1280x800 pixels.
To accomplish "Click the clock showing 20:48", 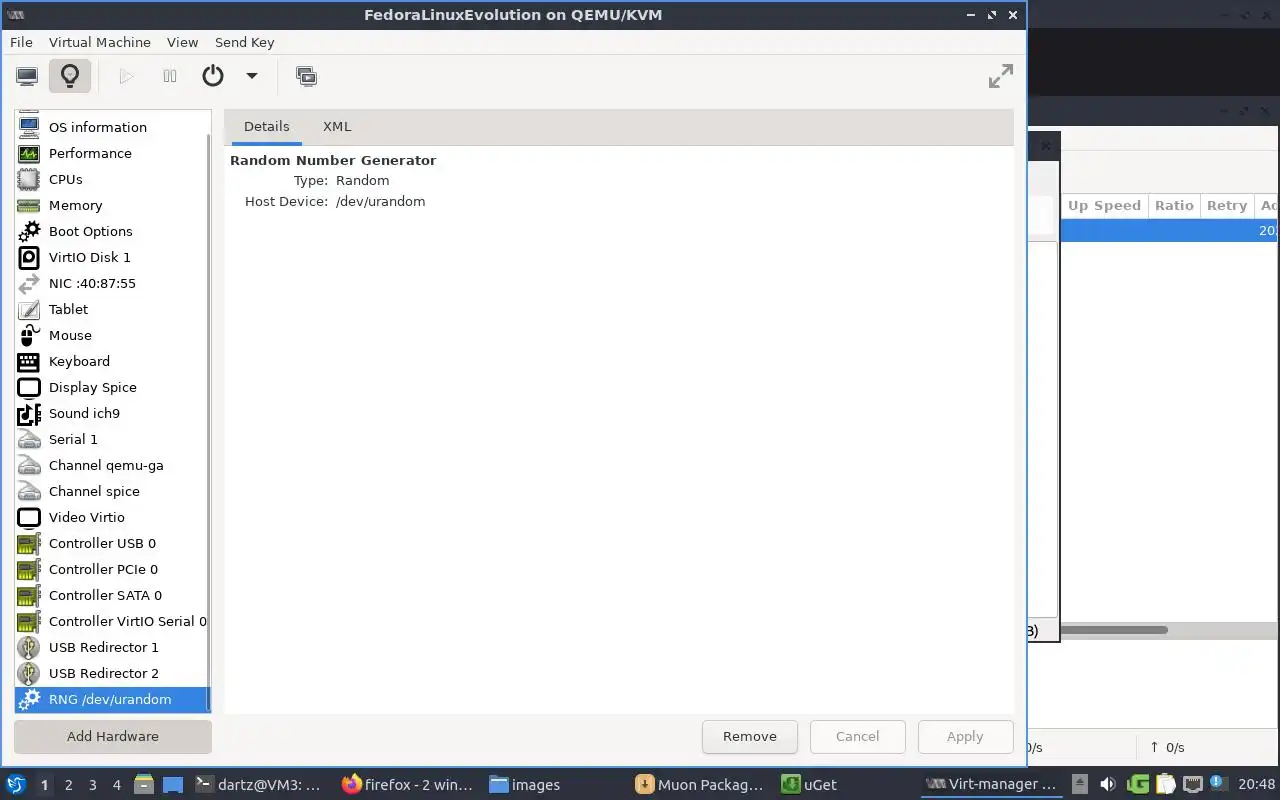I will click(x=1257, y=785).
